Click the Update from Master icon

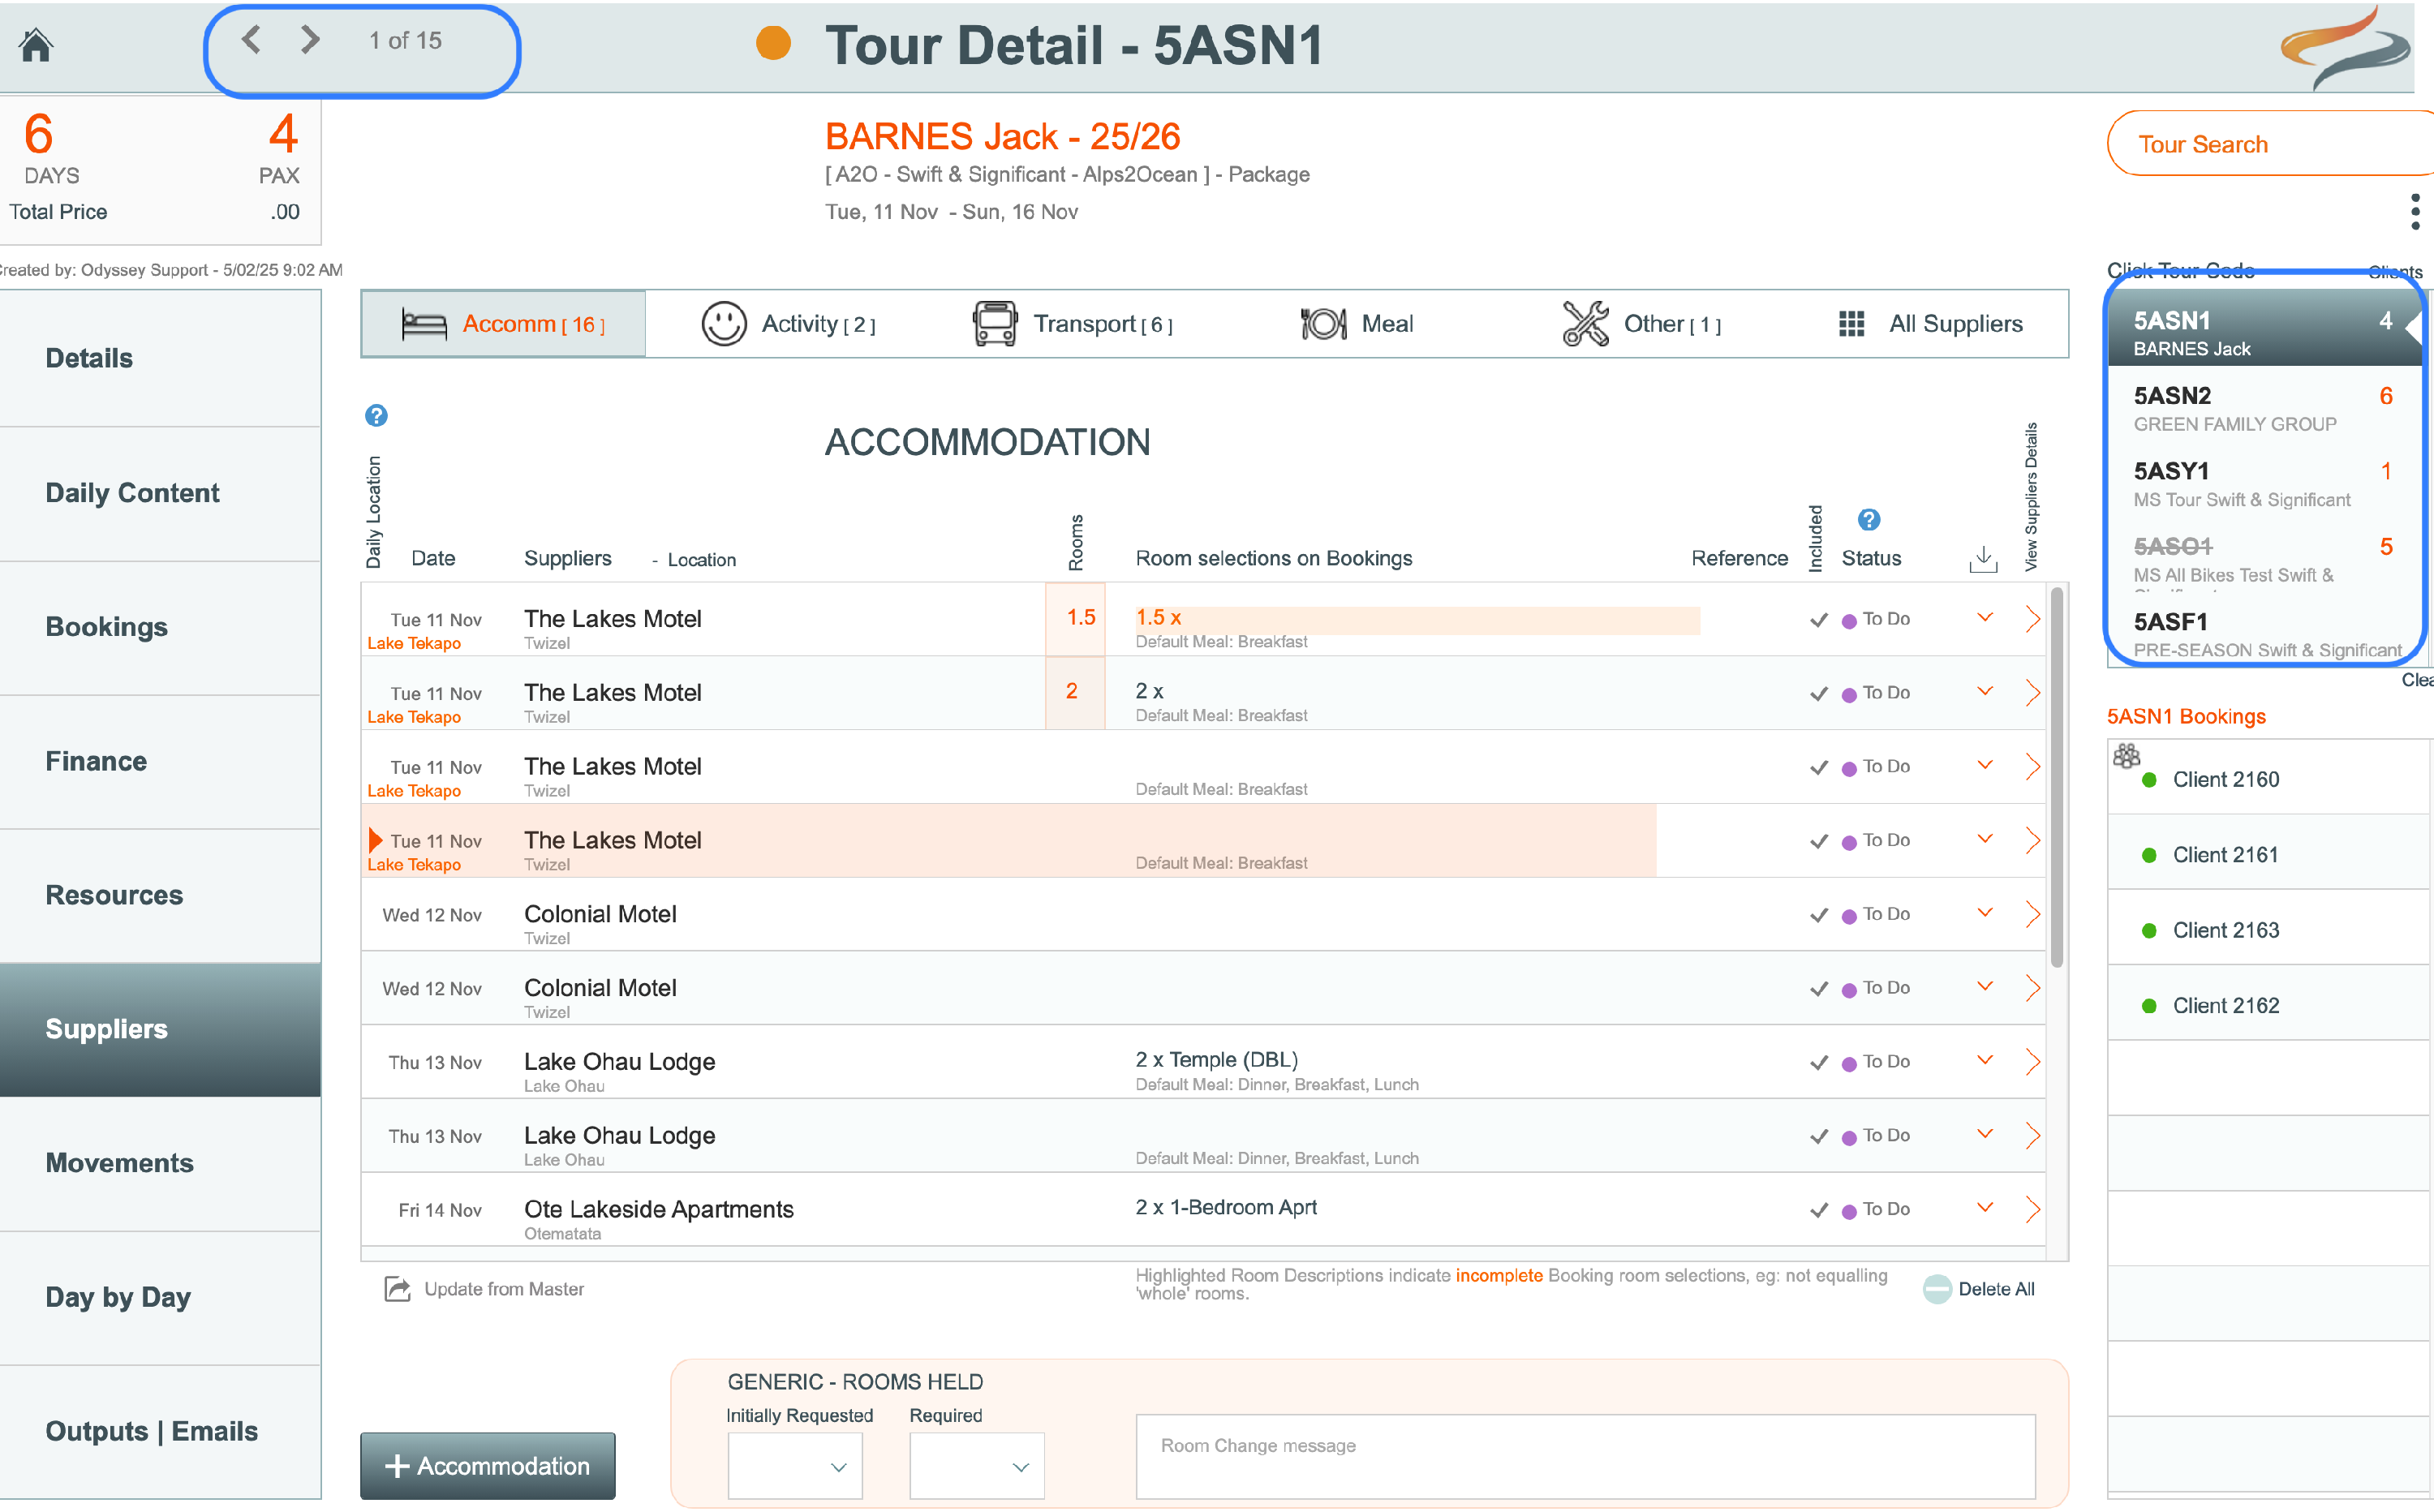[397, 1288]
